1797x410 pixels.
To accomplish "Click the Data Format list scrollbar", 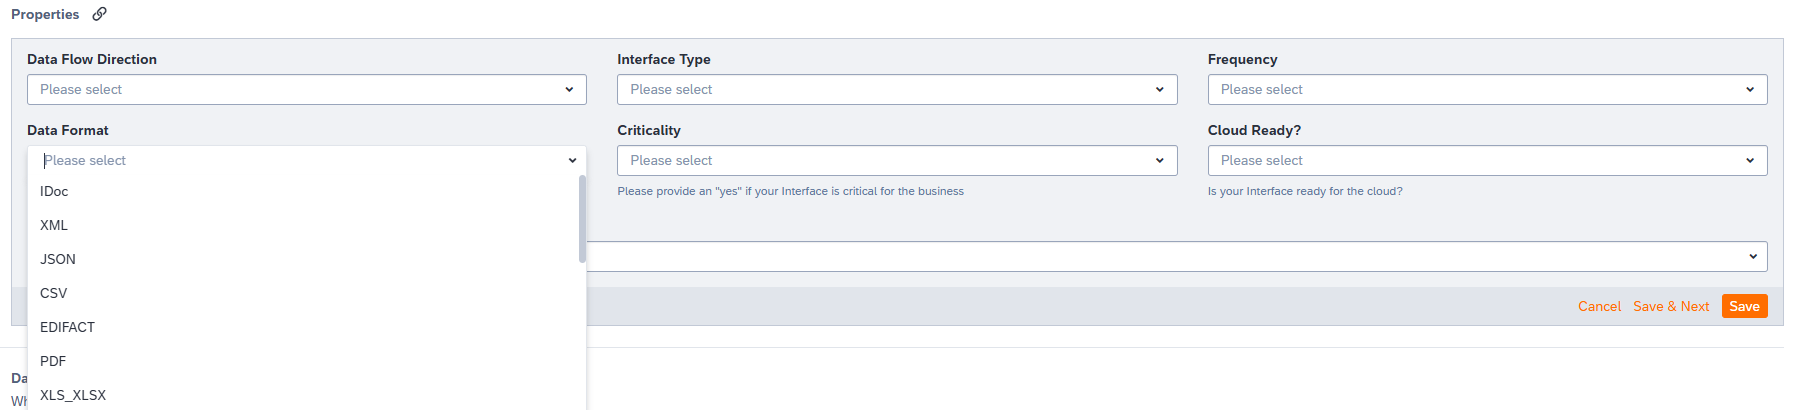I will pos(582,219).
